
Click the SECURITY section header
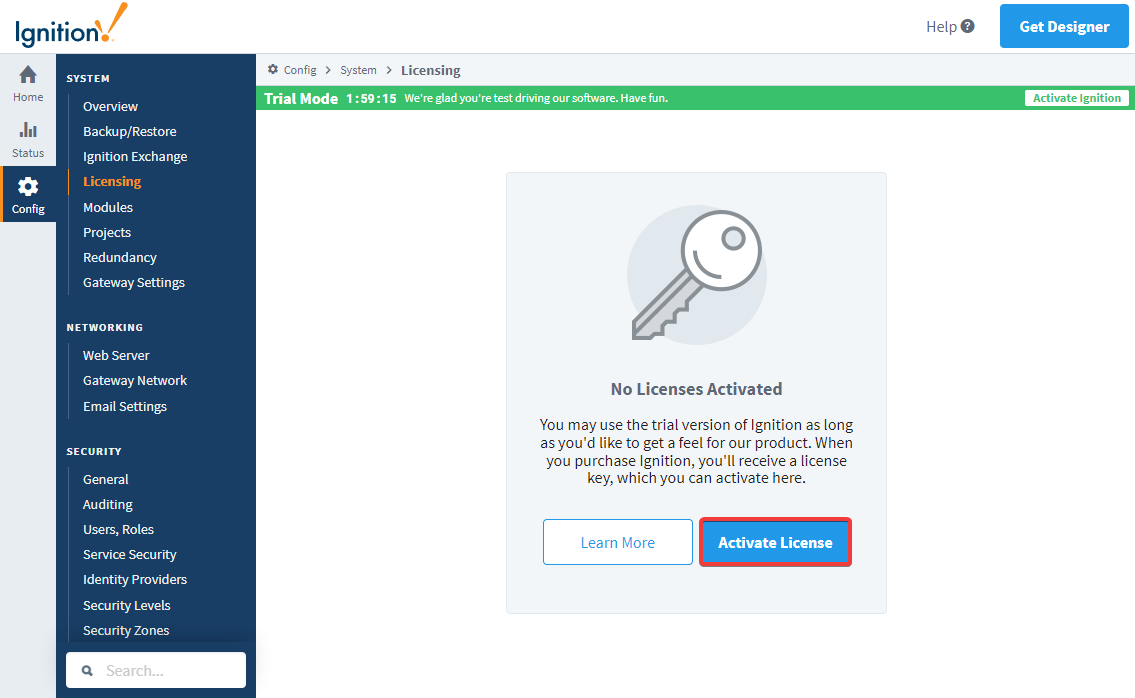click(94, 451)
